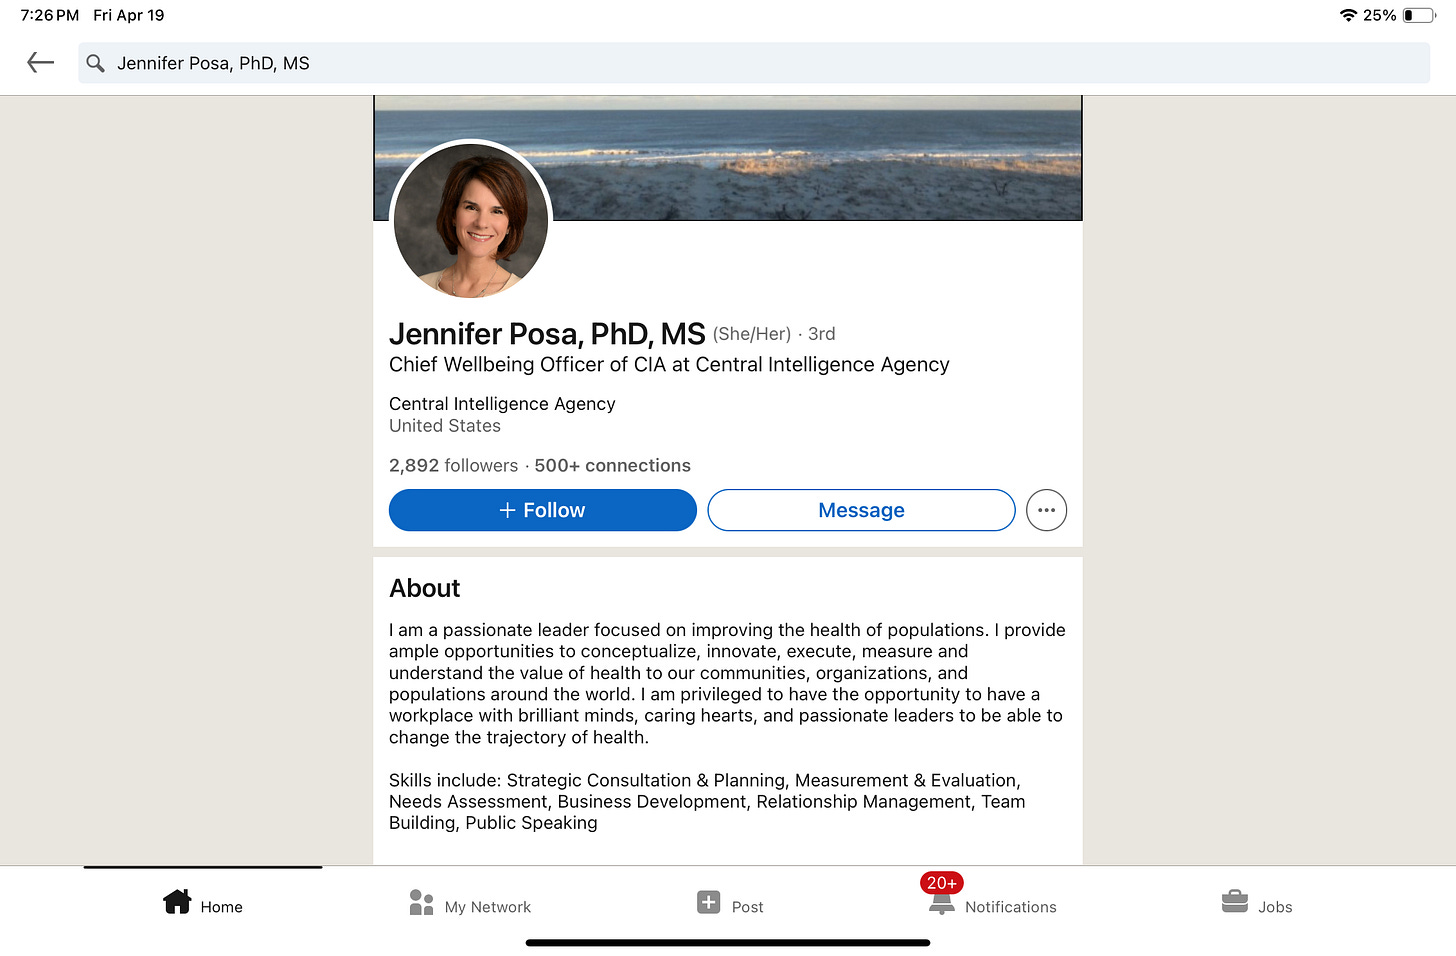Send a Message to Jennifer Posa
This screenshot has width=1456, height=956.
tap(861, 510)
